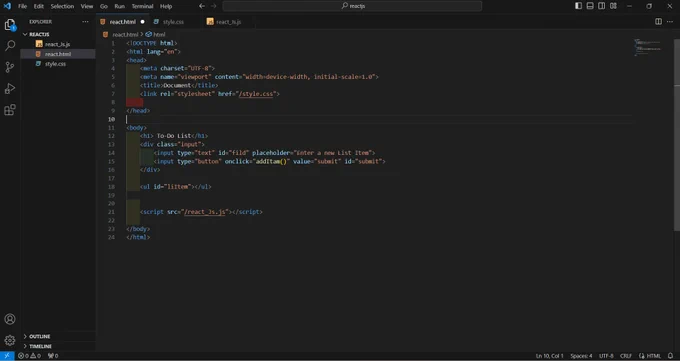The height and width of the screenshot is (361, 680).
Task: Split the editor to the right
Action: 658,22
